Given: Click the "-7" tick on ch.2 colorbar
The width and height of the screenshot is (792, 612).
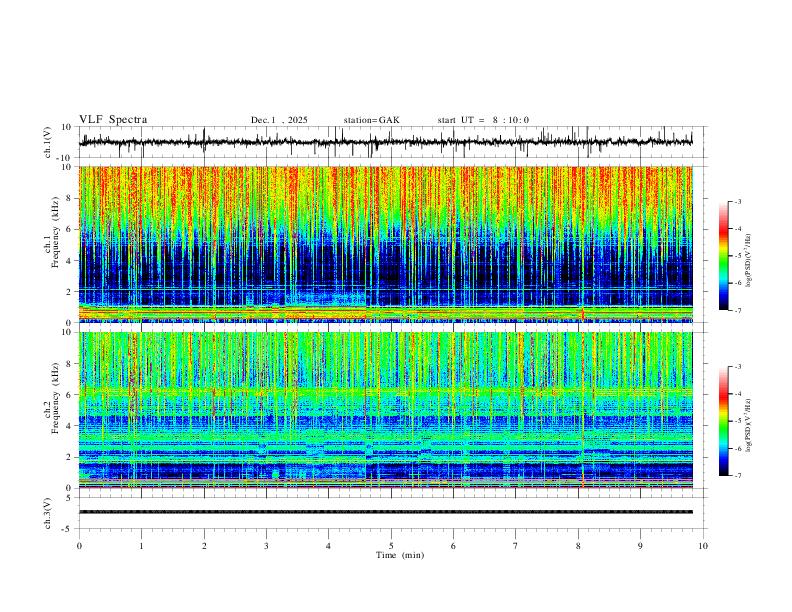Looking at the screenshot, I should click(x=737, y=476).
